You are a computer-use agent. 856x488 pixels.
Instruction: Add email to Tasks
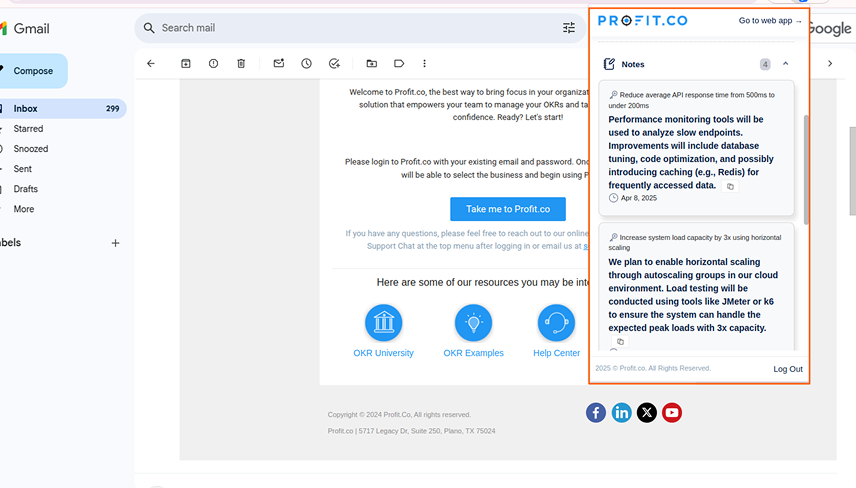(334, 63)
